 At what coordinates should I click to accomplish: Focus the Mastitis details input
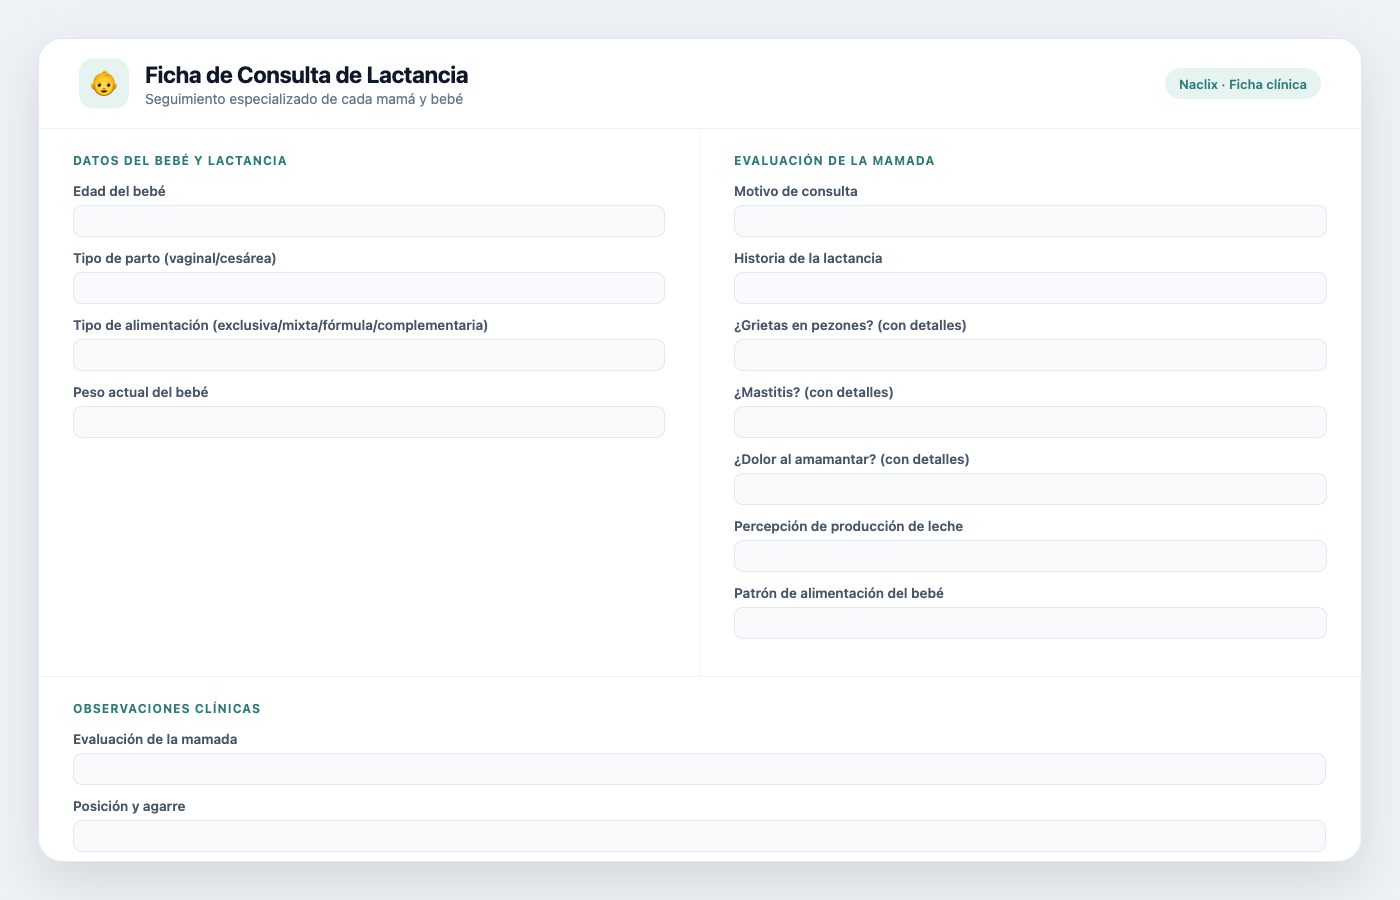click(1030, 422)
